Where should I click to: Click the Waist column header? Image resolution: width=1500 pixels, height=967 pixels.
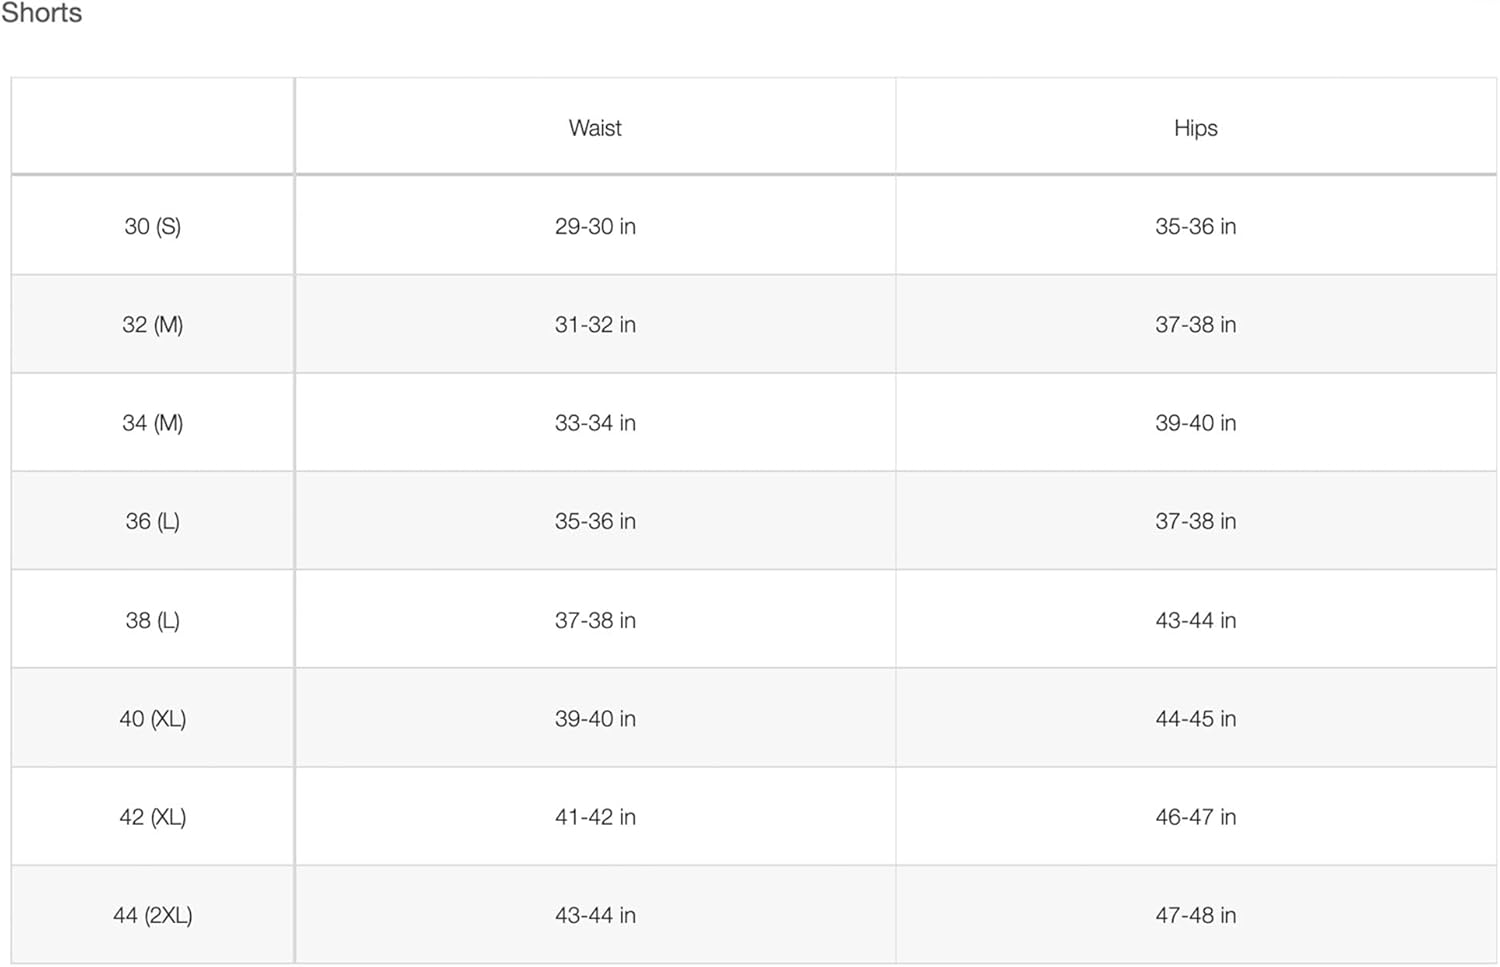tap(595, 128)
